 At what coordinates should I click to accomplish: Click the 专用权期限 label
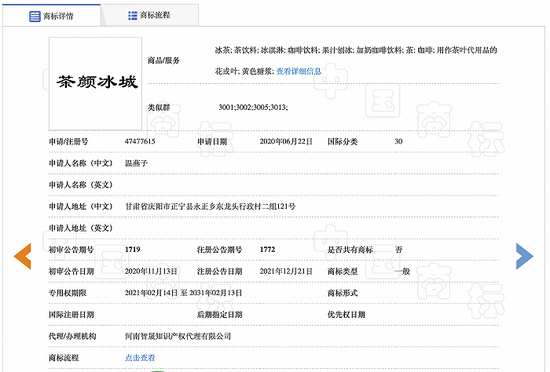pos(67,293)
